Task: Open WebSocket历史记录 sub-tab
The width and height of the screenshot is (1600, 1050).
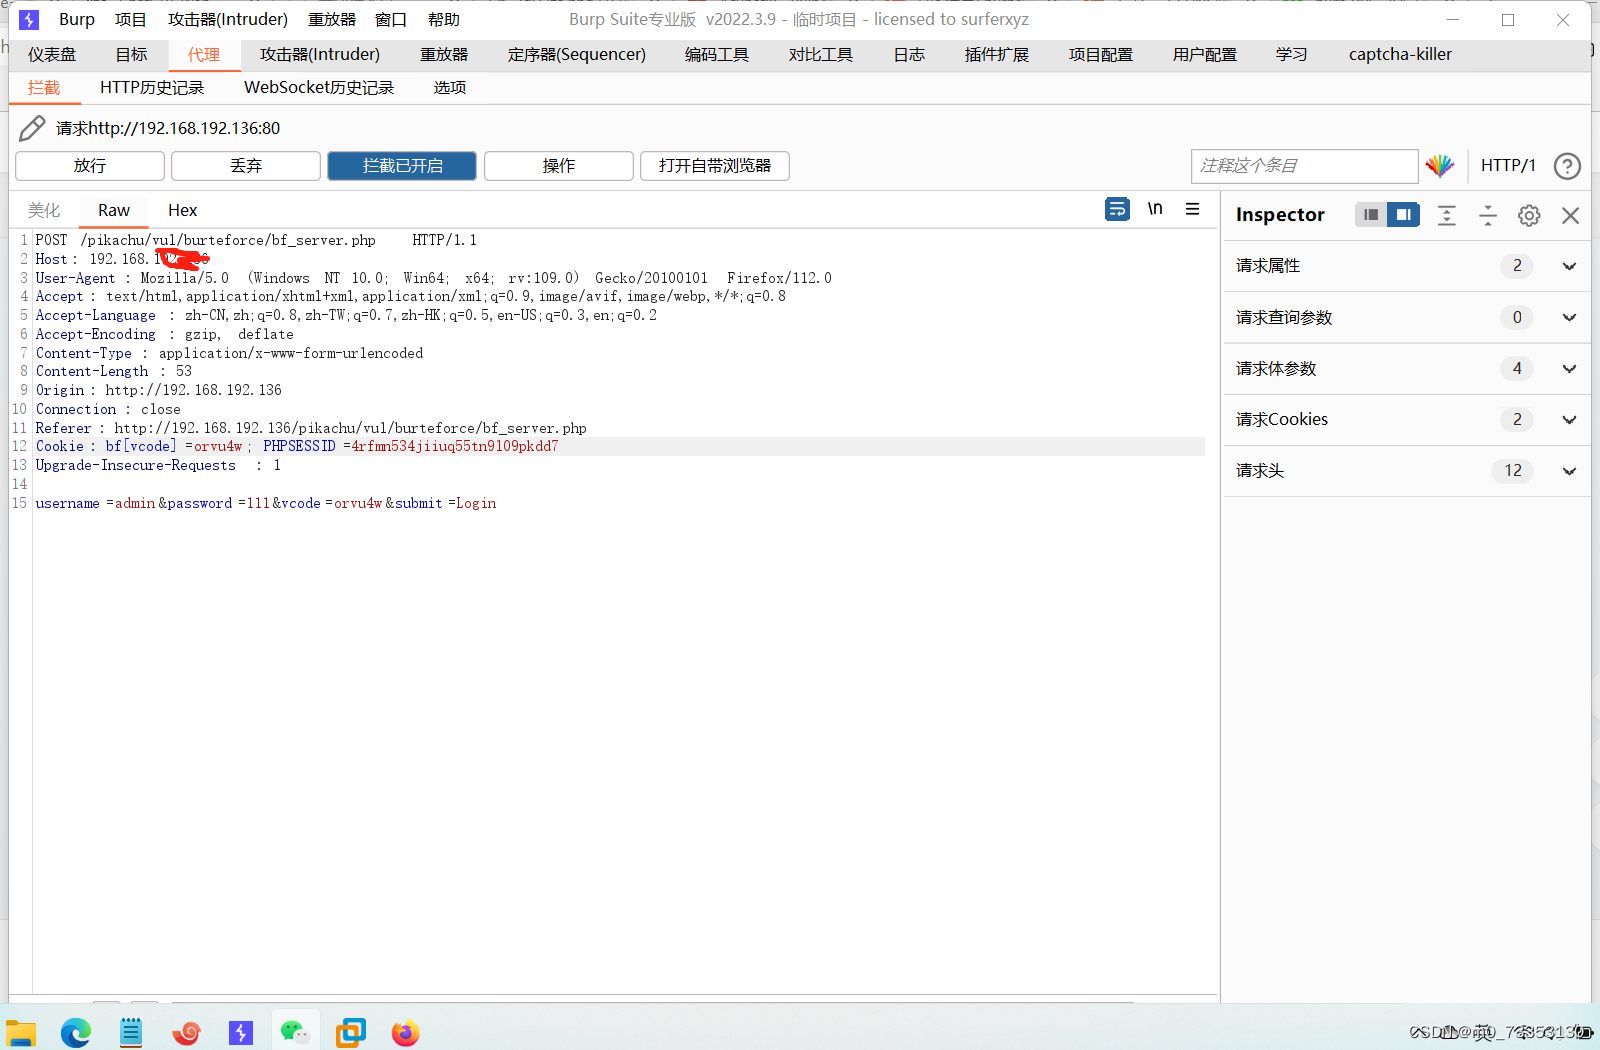Action: (x=319, y=88)
